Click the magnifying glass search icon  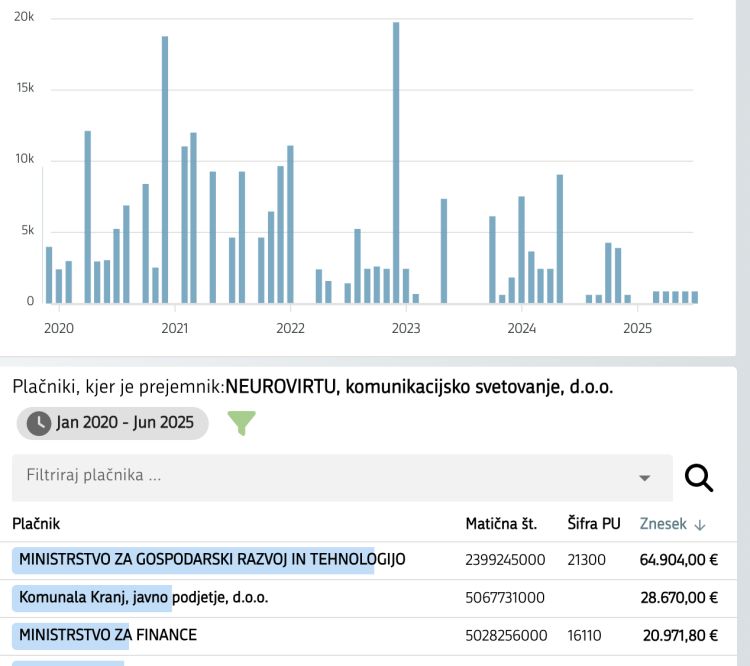coord(698,478)
